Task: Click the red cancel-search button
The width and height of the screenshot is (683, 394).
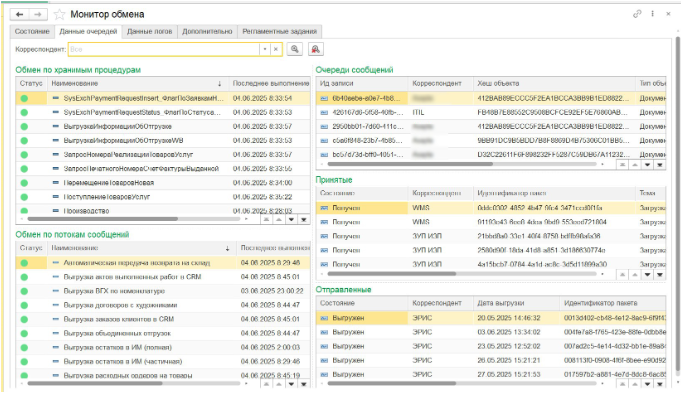Action: pyautogui.click(x=315, y=49)
